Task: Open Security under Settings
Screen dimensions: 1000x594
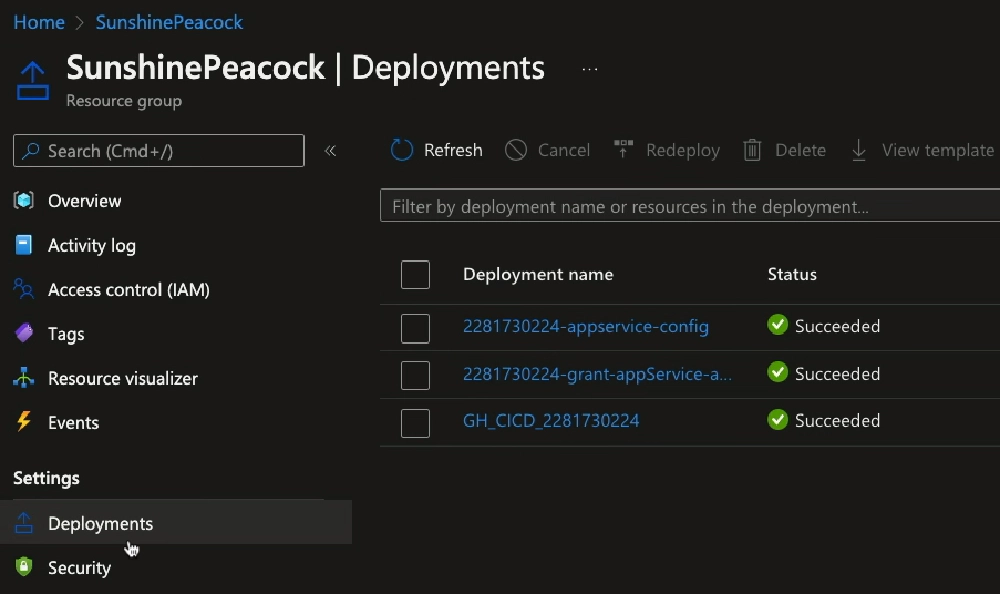Action: coord(80,567)
